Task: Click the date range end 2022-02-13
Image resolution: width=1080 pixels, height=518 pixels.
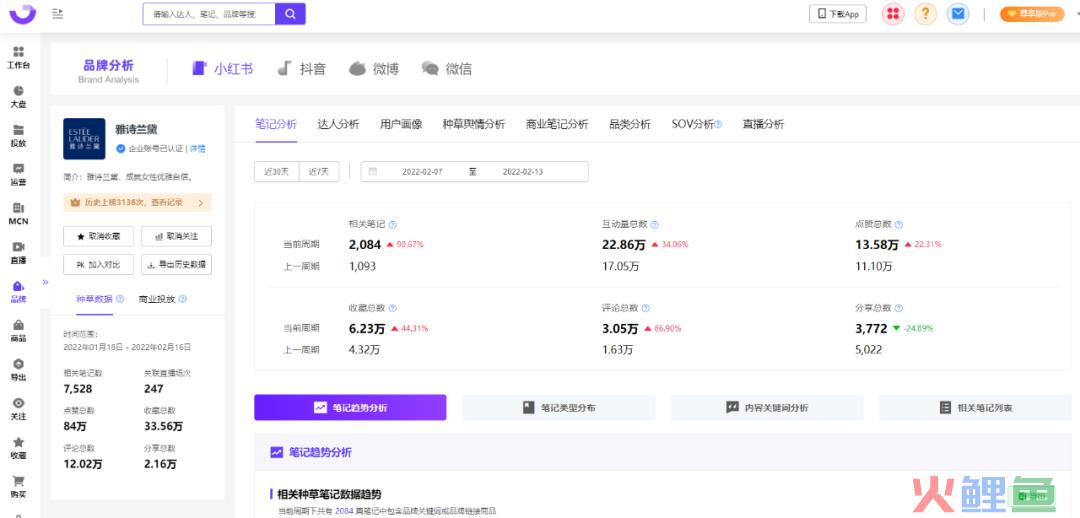Action: [x=522, y=172]
